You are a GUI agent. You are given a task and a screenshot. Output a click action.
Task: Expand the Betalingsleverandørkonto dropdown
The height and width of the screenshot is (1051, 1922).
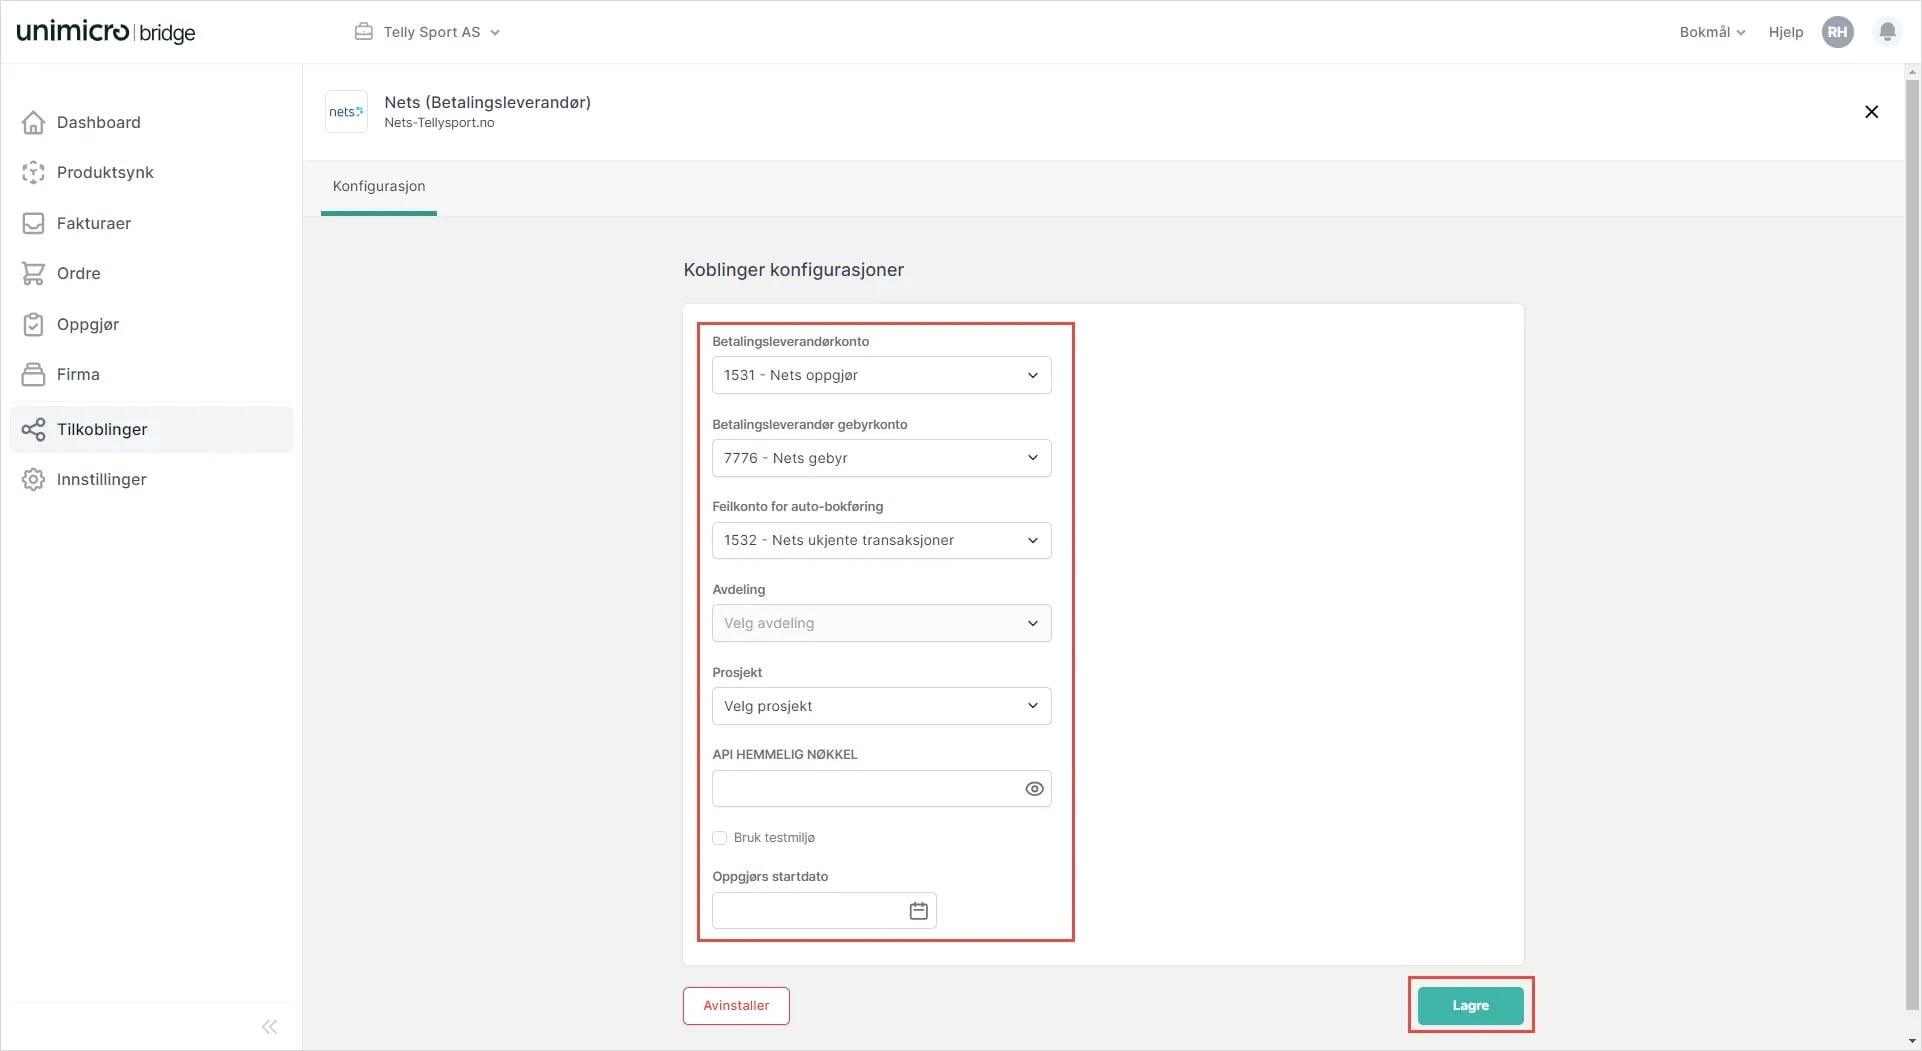[x=881, y=376]
